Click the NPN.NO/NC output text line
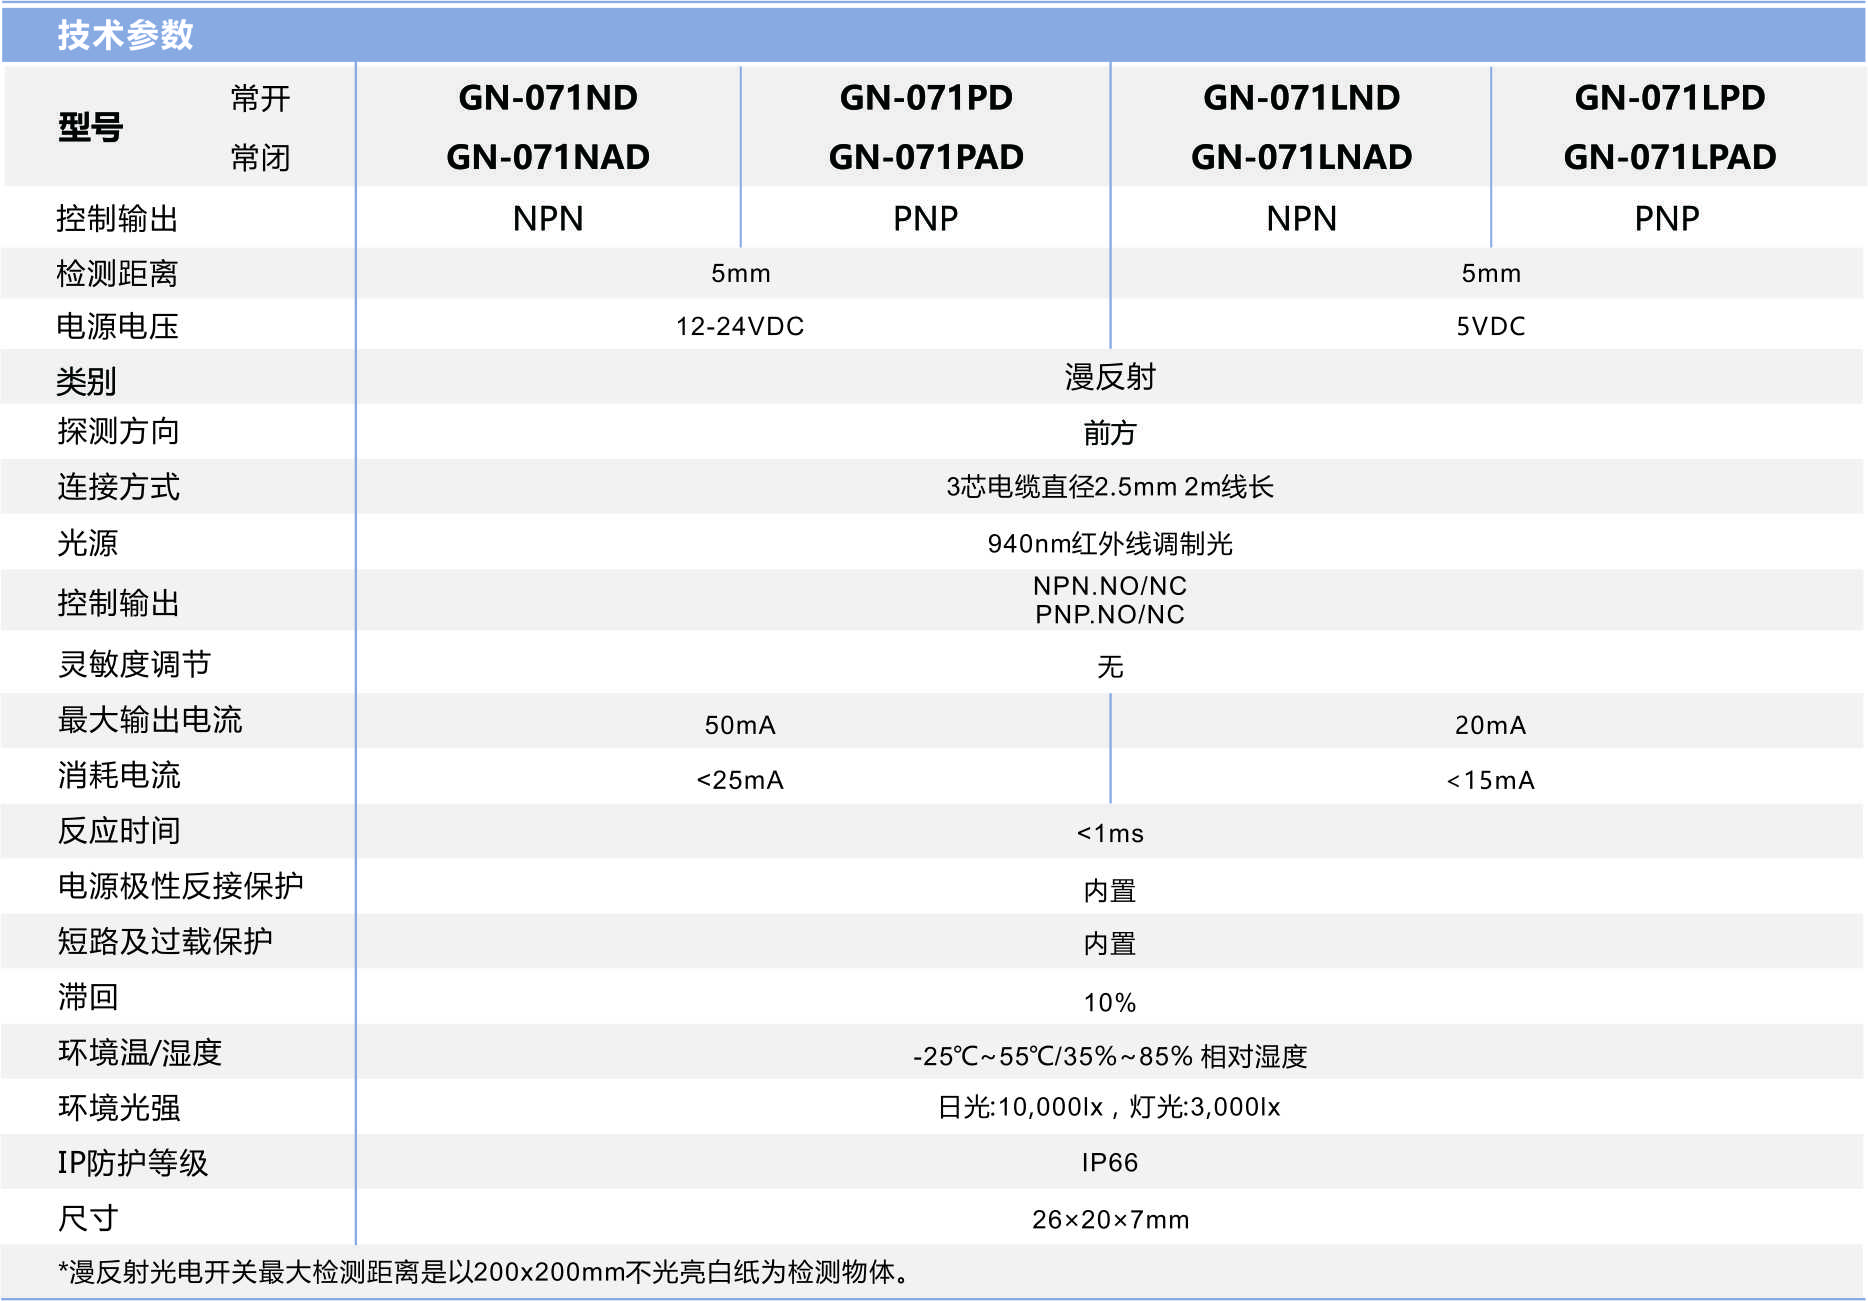Viewport: 1868px width, 1301px height. point(1110,586)
